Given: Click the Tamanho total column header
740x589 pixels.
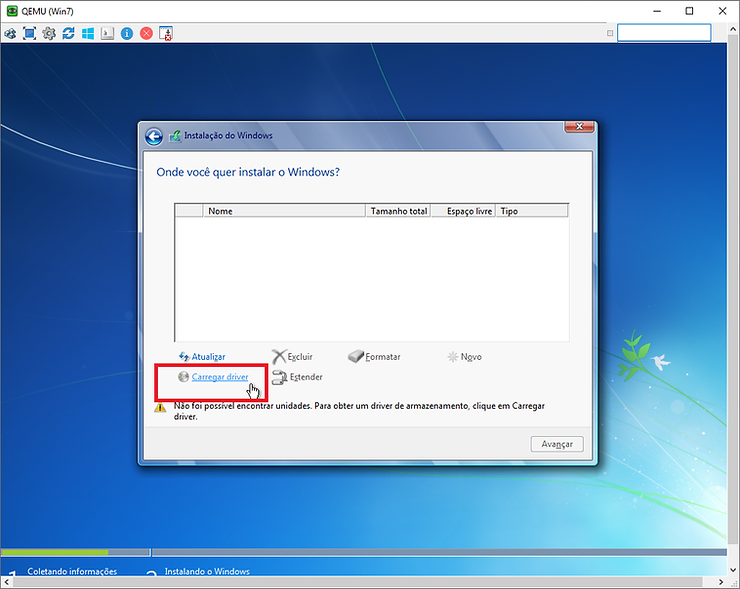Looking at the screenshot, I should pos(398,211).
